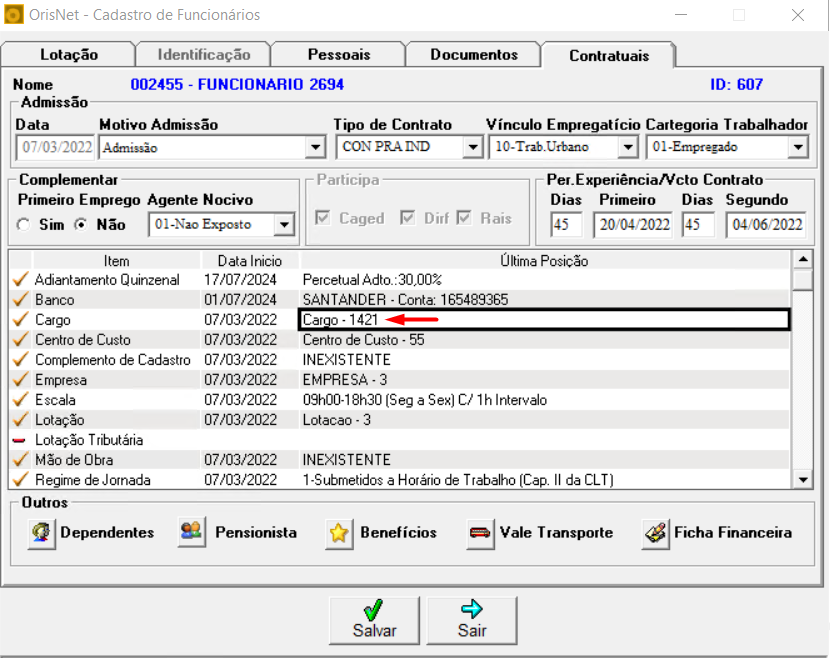Select the Cargo - 1421 row
The image size is (830, 658).
coord(543,320)
